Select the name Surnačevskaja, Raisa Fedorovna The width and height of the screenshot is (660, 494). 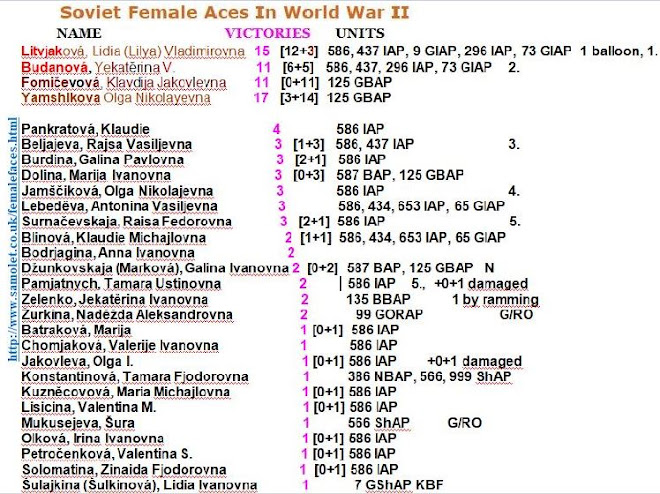[127, 221]
